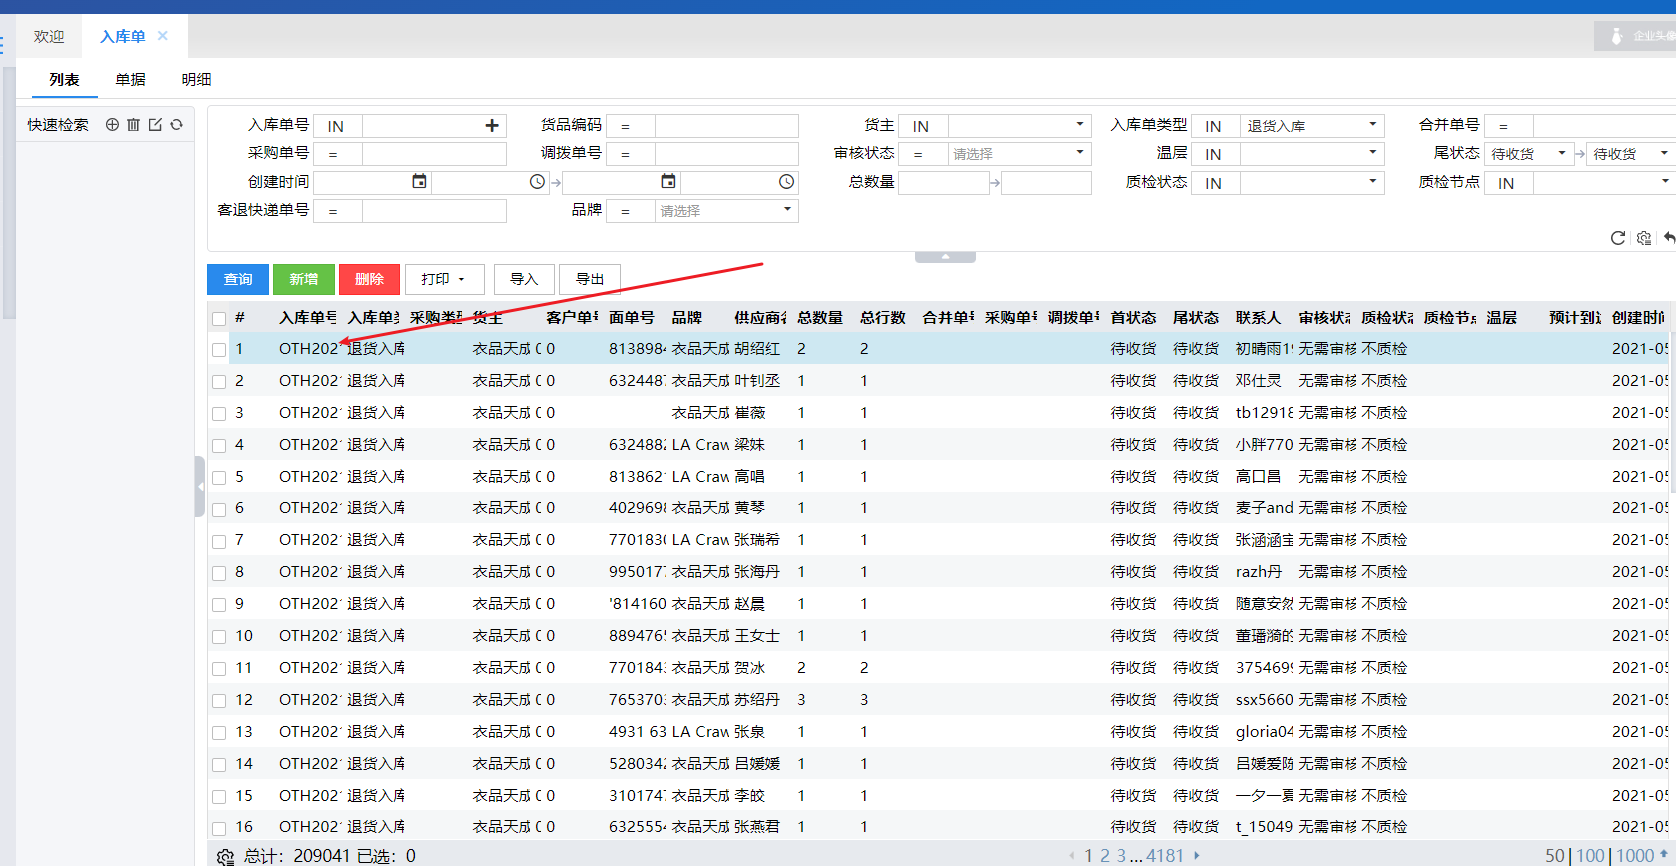The image size is (1676, 866).
Task: Check the select-all header checkbox
Action: tap(219, 318)
